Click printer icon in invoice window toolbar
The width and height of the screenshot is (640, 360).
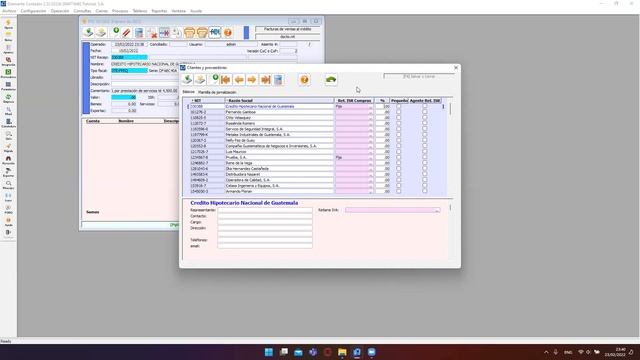[x=101, y=33]
